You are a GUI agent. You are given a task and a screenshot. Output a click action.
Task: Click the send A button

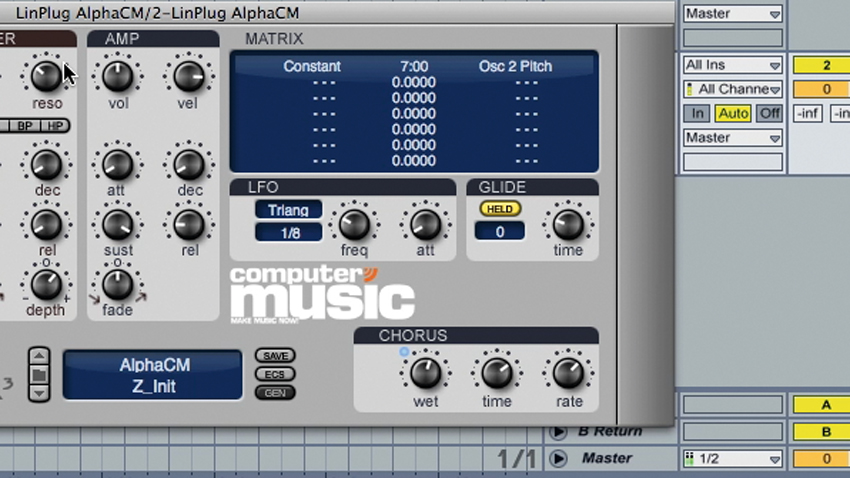pos(824,405)
